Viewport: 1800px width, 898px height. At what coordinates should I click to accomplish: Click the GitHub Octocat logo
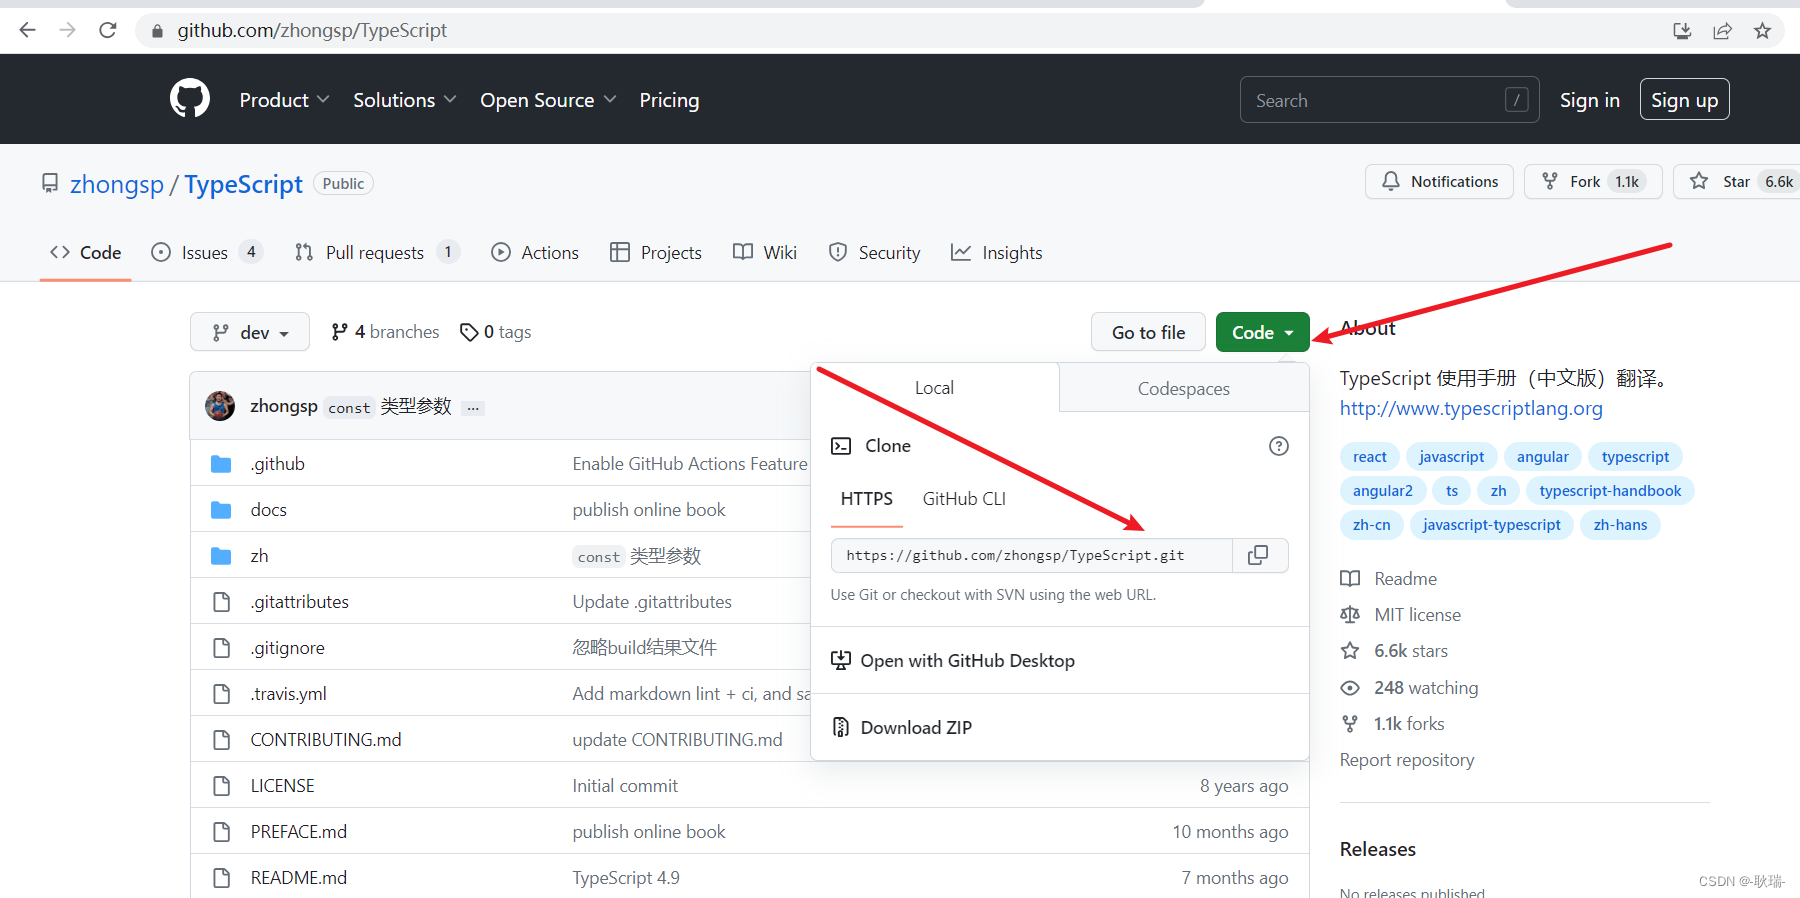pyautogui.click(x=190, y=99)
